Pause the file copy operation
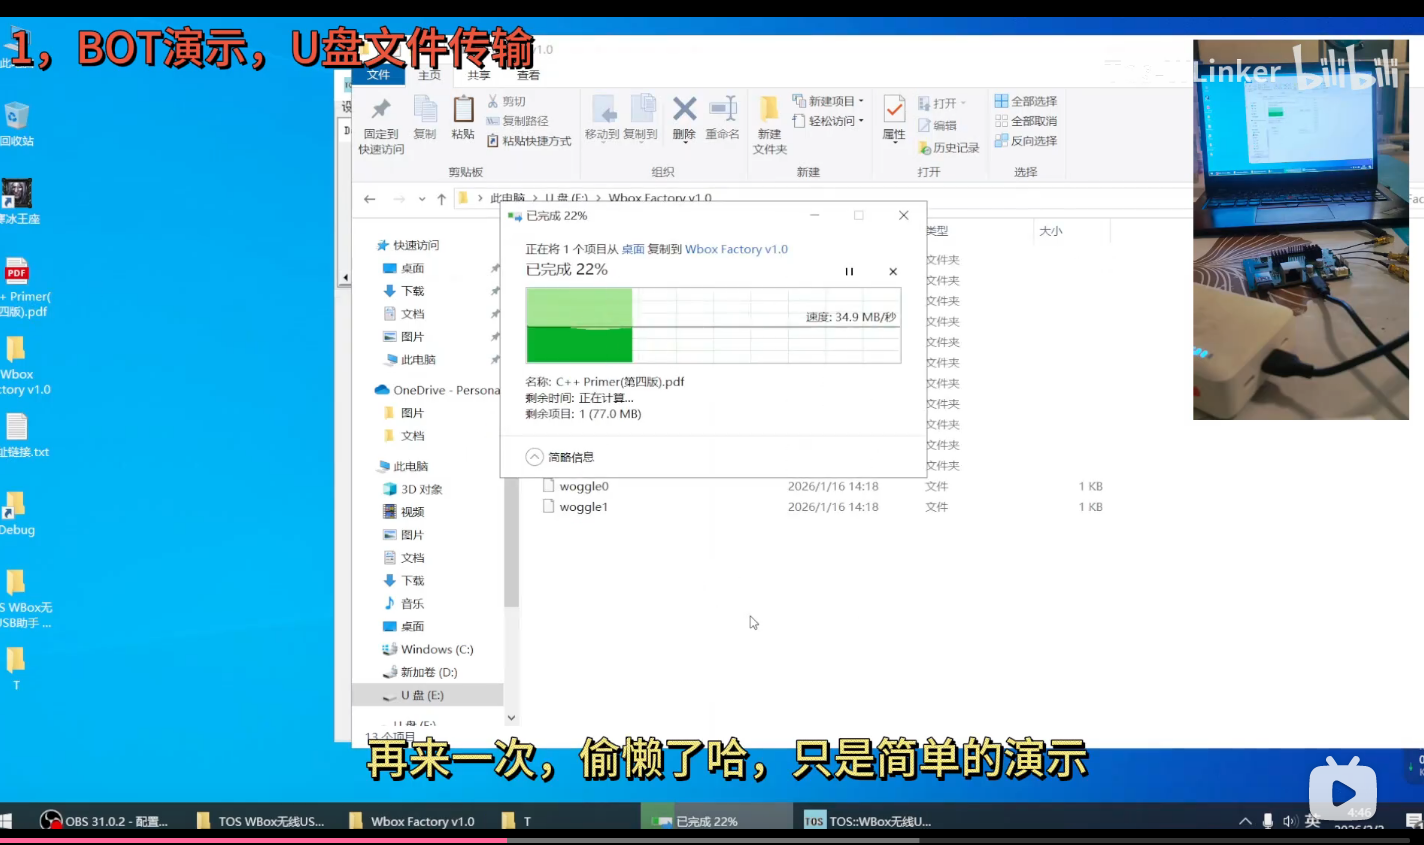1424x845 pixels. [849, 271]
